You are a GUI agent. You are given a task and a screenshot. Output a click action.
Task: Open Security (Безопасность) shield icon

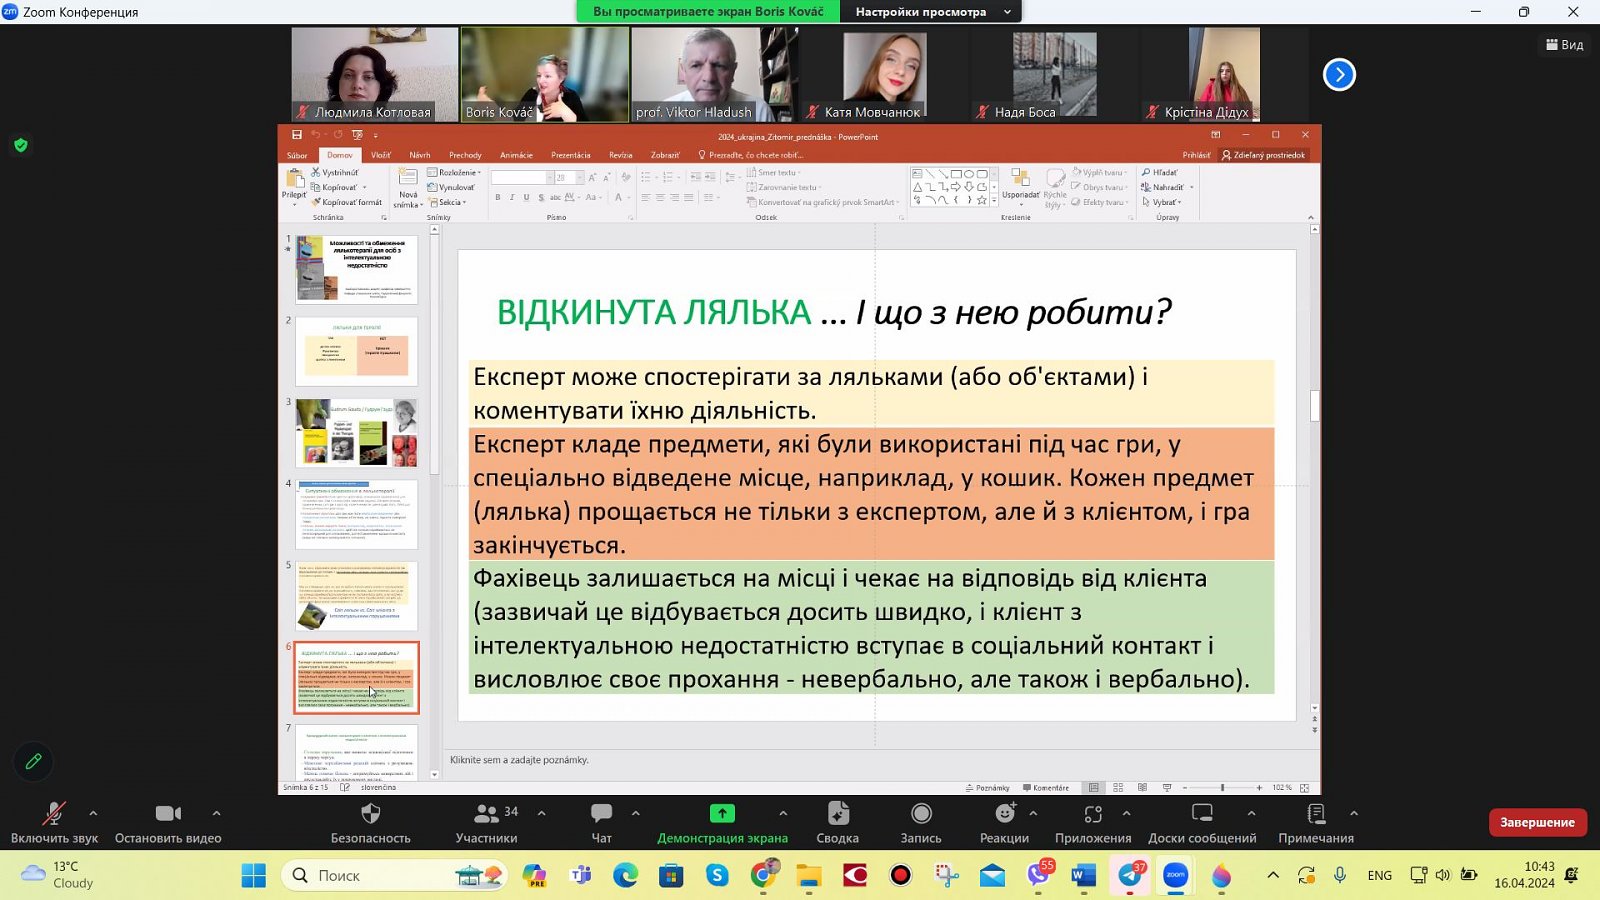(370, 814)
